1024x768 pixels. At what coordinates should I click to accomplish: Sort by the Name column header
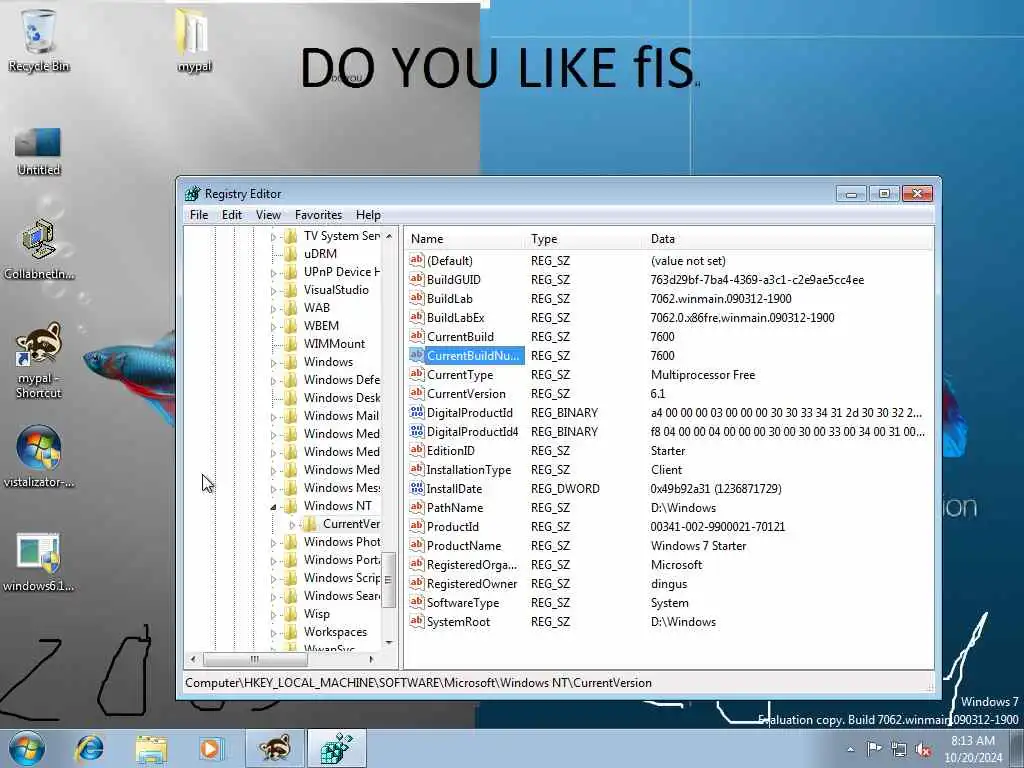(464, 238)
